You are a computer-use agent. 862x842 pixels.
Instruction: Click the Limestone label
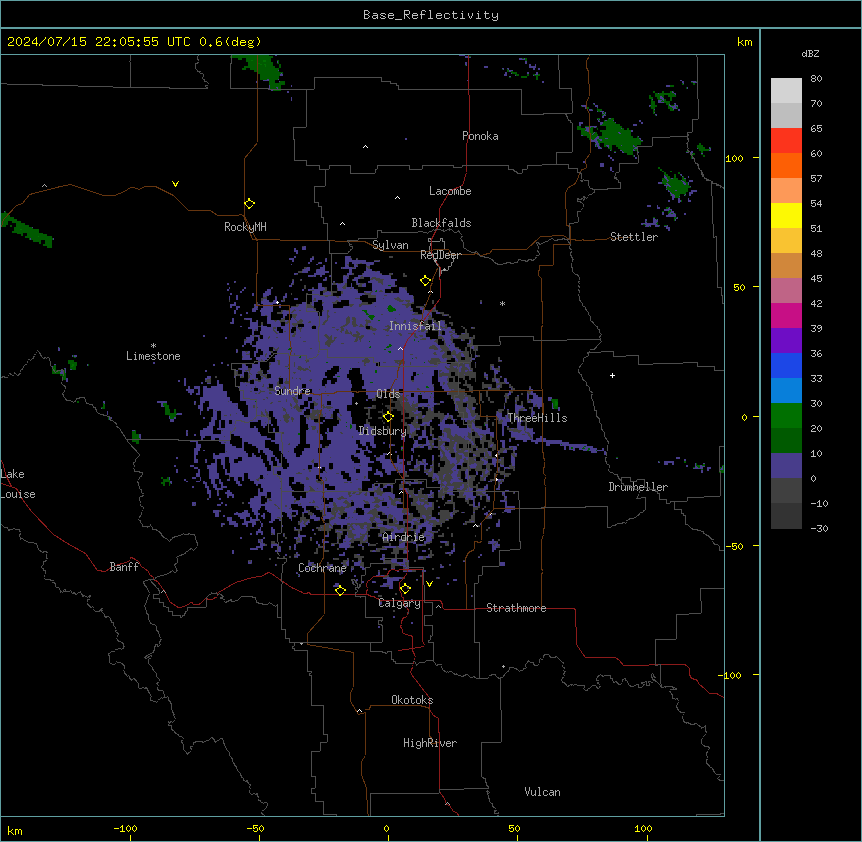coord(153,356)
